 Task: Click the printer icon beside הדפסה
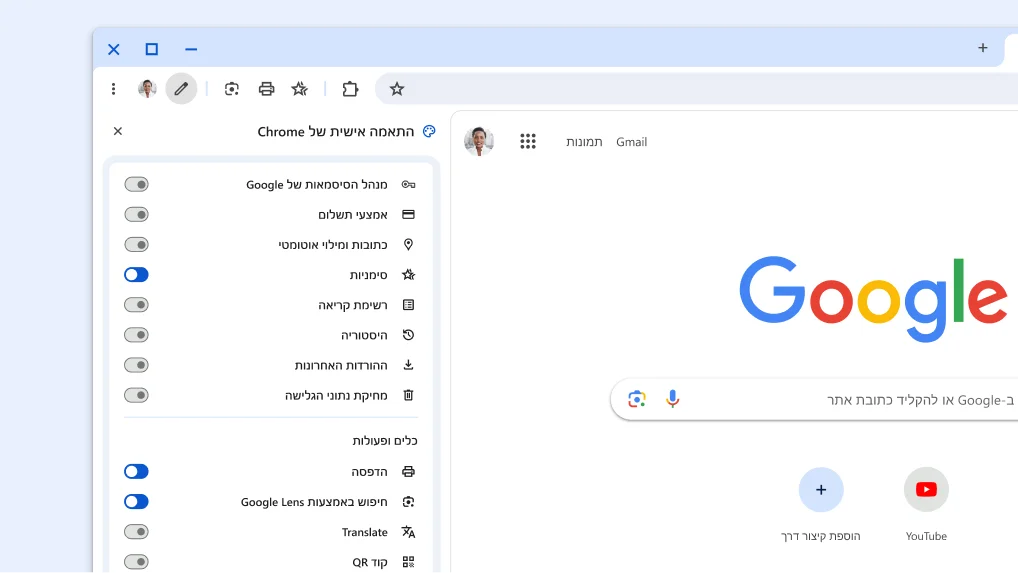click(408, 472)
